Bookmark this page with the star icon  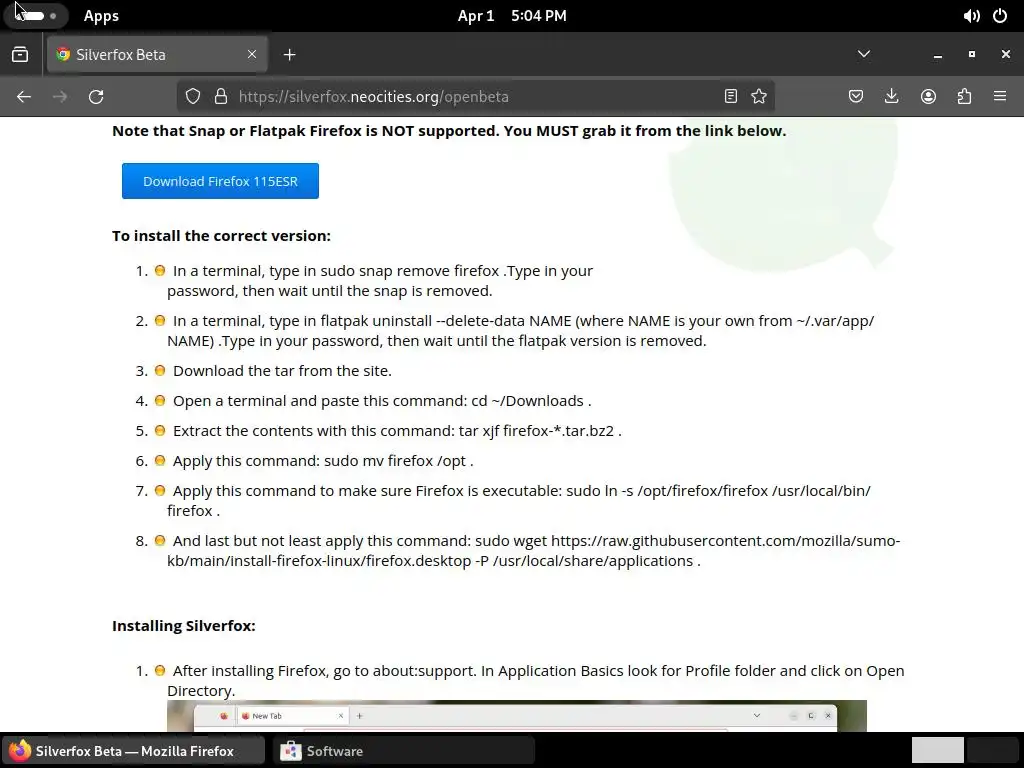[x=759, y=97]
